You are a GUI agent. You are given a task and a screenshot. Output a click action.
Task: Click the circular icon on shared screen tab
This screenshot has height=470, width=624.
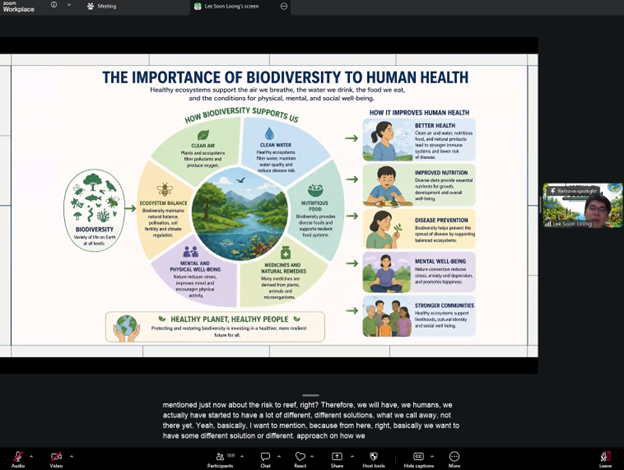284,6
